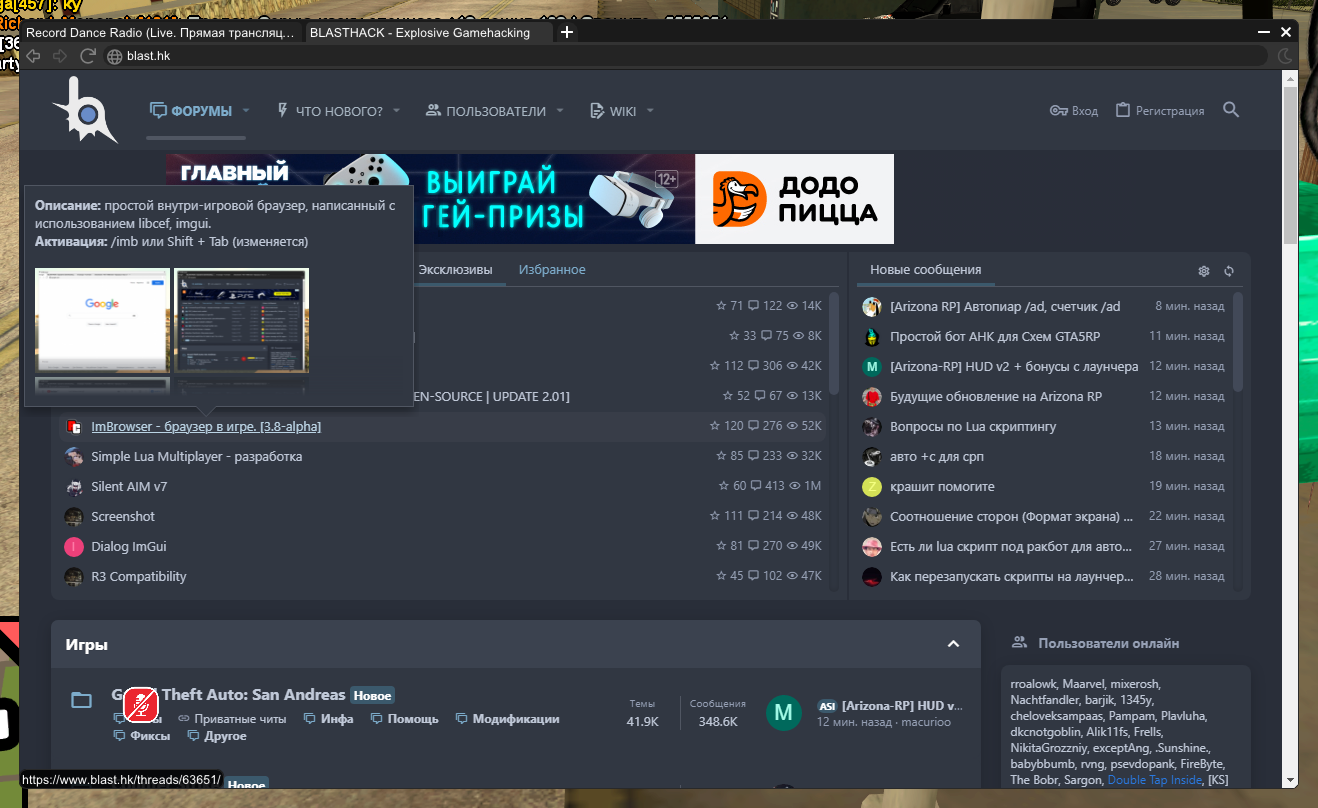The height and width of the screenshot is (808, 1318).
Task: Open a new browser tab with plus
Action: 567,33
